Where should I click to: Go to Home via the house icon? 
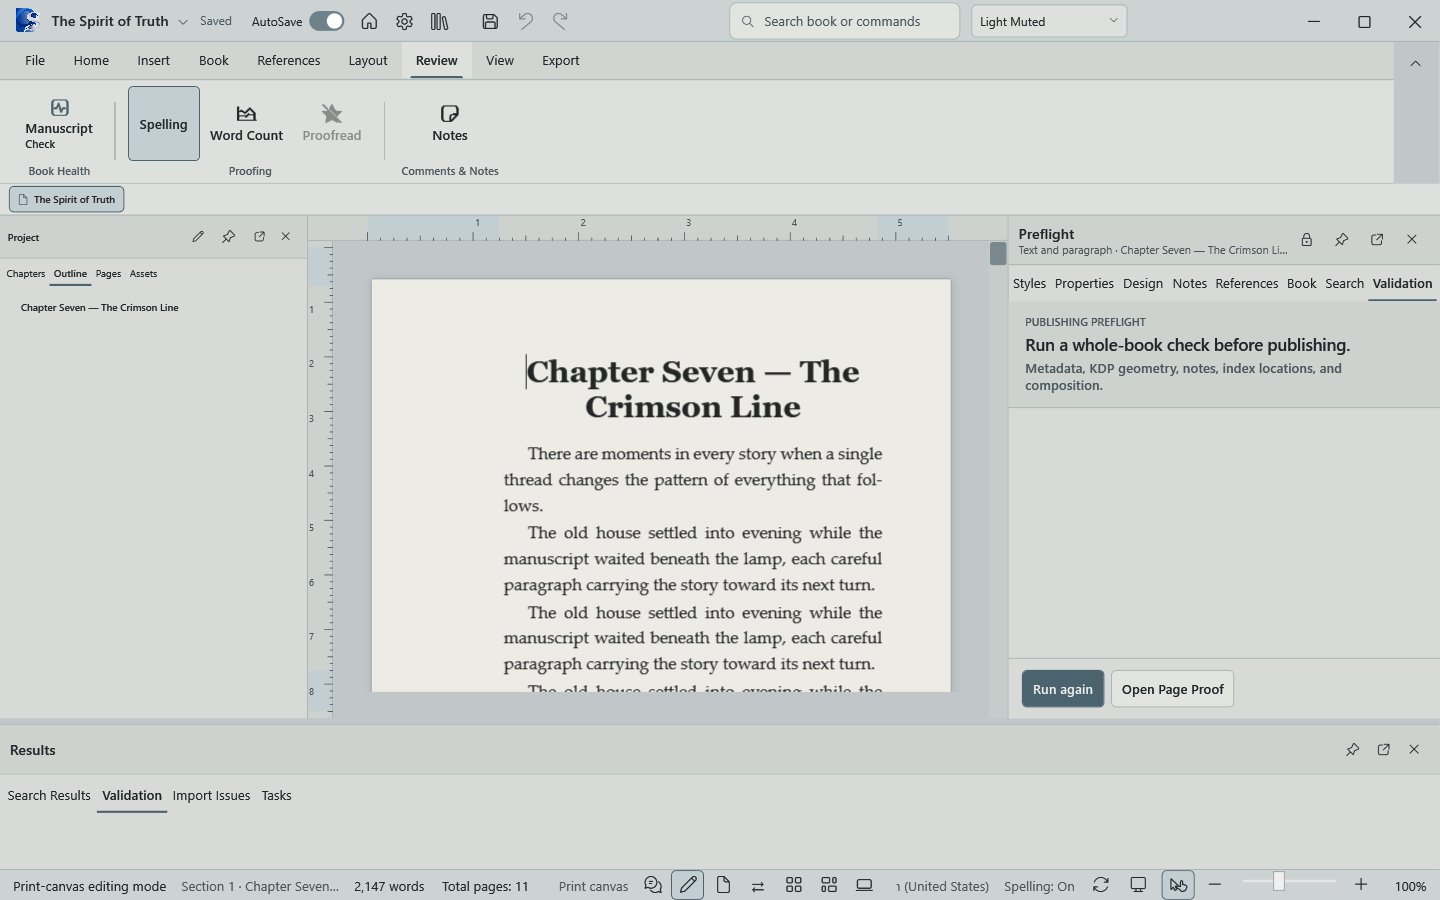pyautogui.click(x=369, y=21)
